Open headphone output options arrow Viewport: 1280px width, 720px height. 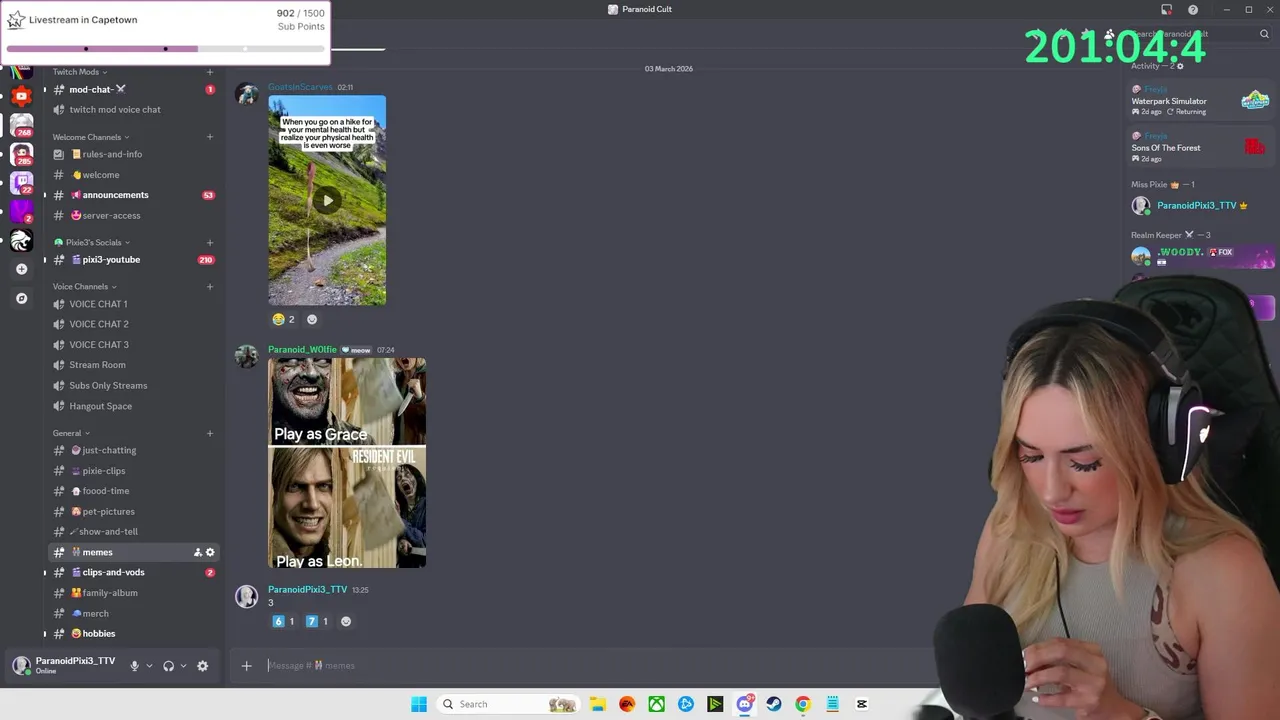(183, 666)
